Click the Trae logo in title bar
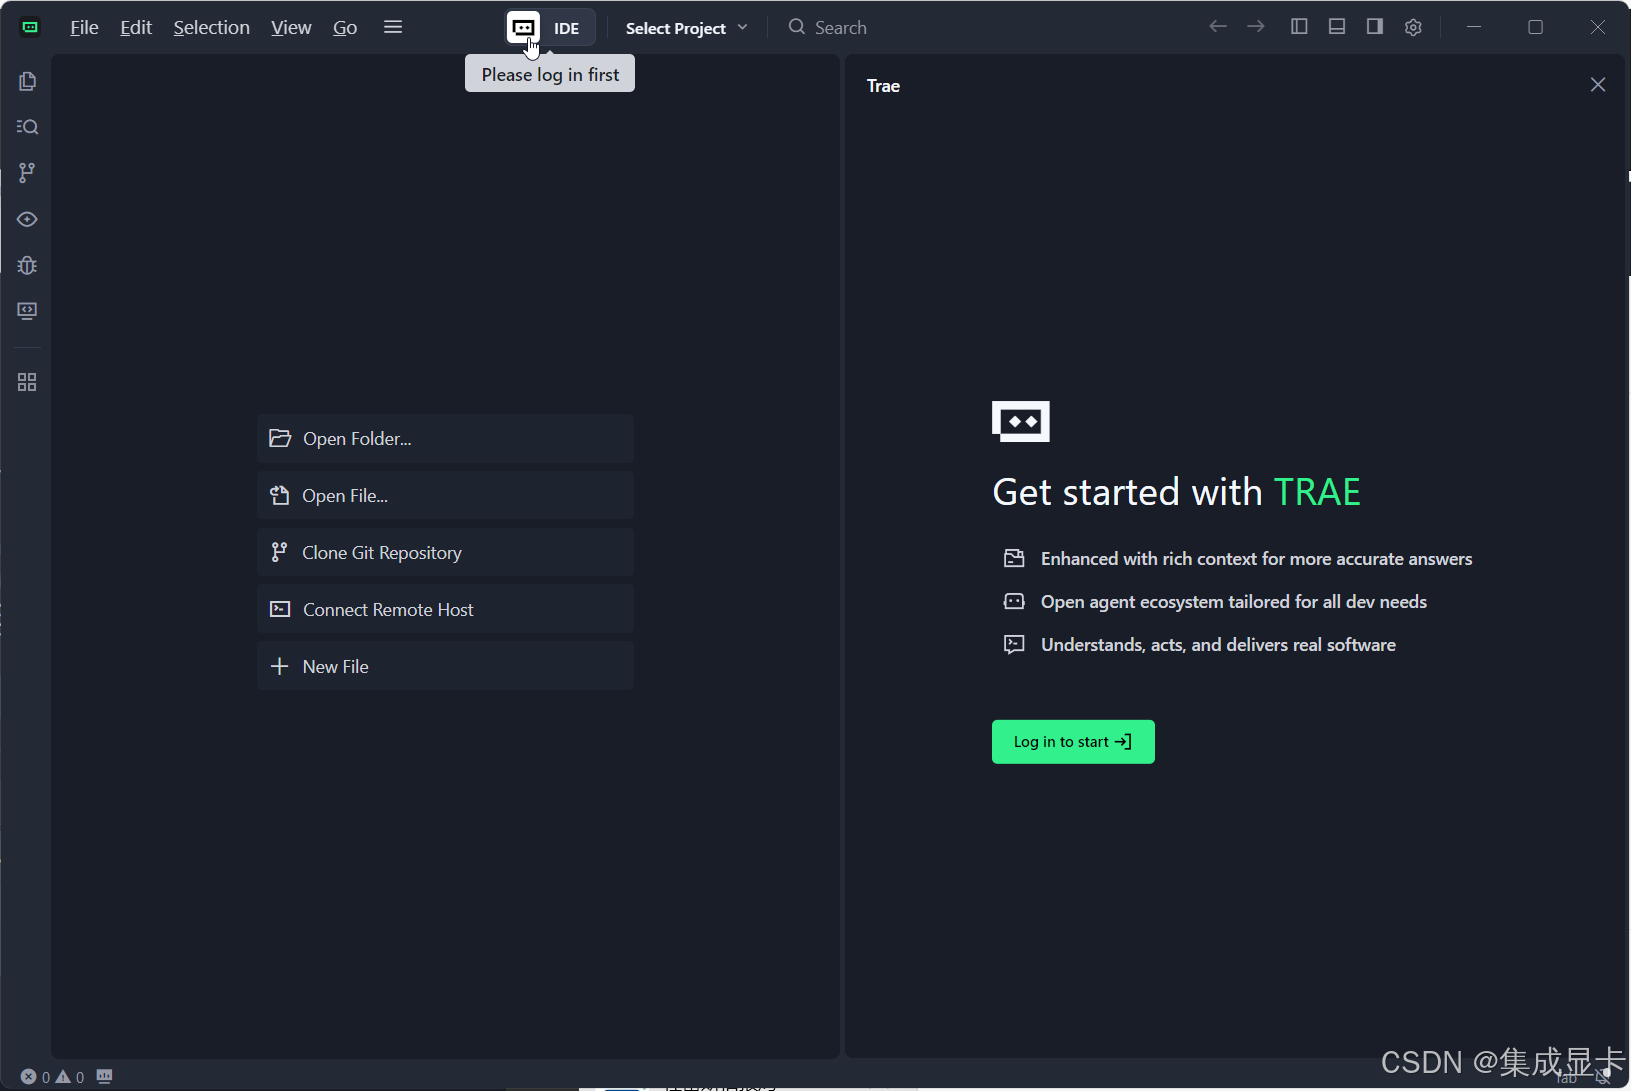The width and height of the screenshot is (1631, 1091). 30,27
